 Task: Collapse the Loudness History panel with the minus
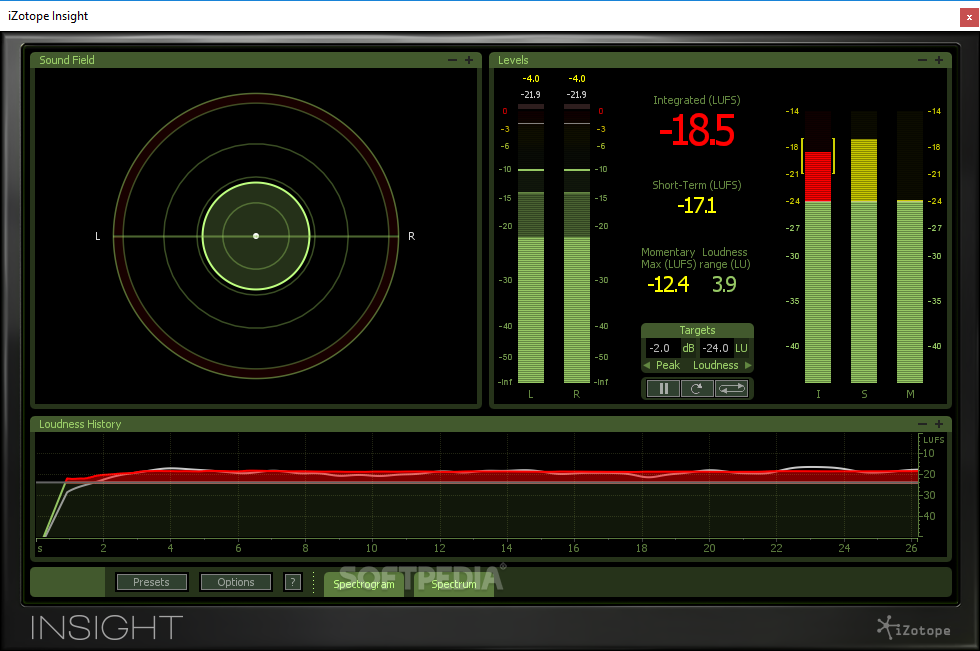[922, 424]
